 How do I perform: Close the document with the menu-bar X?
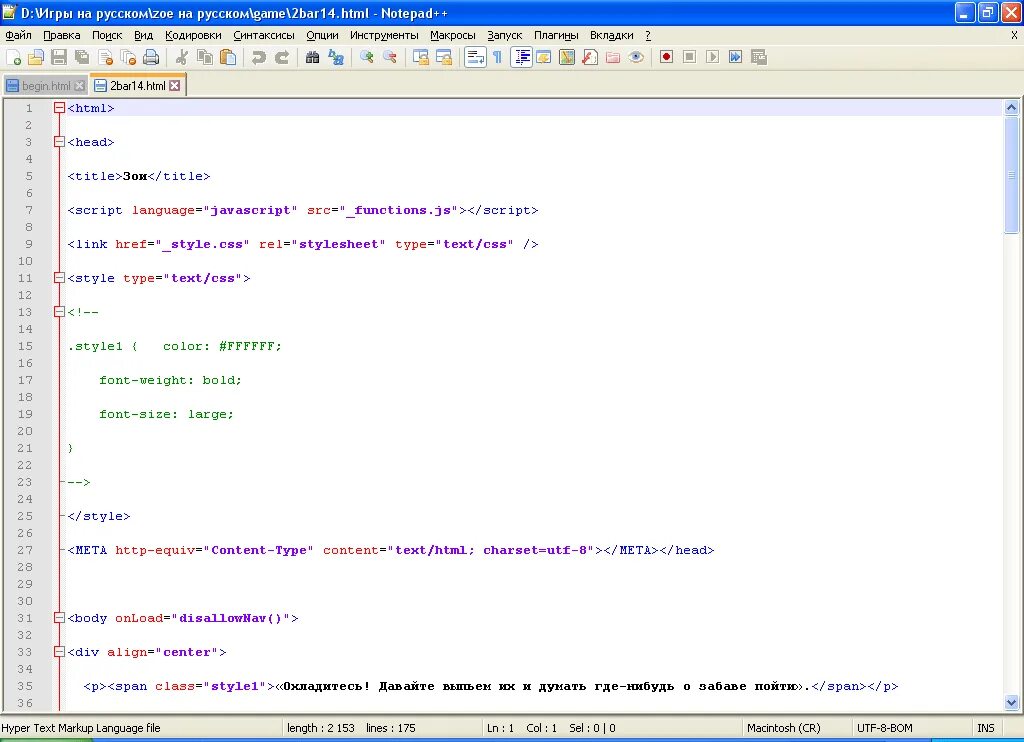point(1014,35)
